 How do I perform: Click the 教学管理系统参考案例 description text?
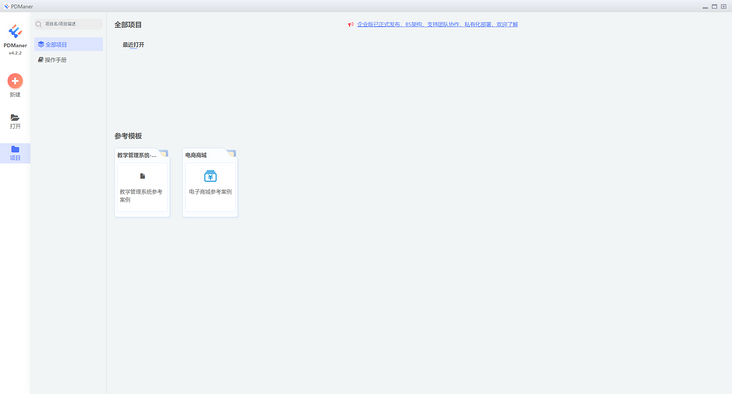tap(141, 196)
